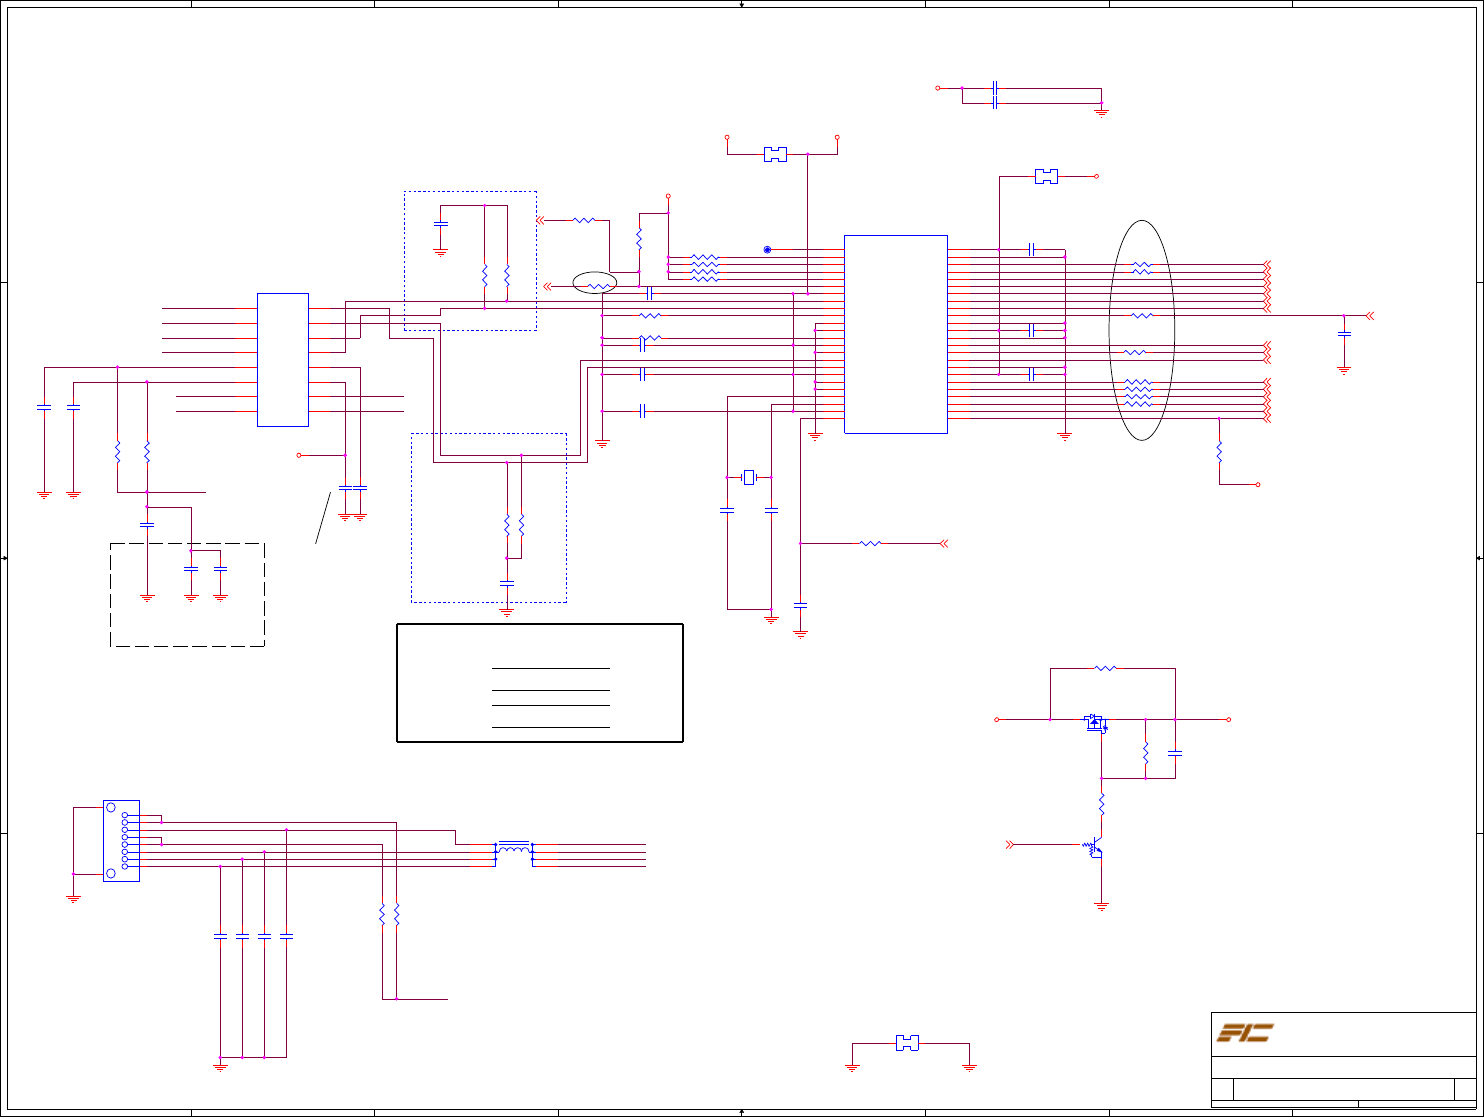Viewport: 1484px width, 1117px height.
Task: Select the bordered table box with horizontal lines
Action: coord(540,683)
